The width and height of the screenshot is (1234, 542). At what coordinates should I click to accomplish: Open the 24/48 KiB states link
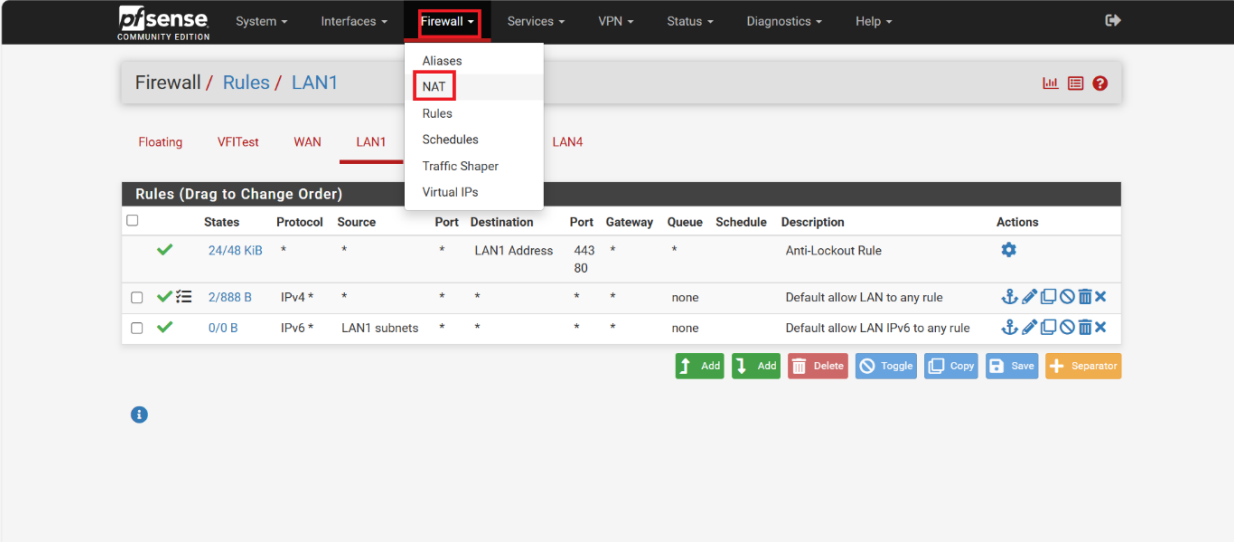[x=235, y=250]
